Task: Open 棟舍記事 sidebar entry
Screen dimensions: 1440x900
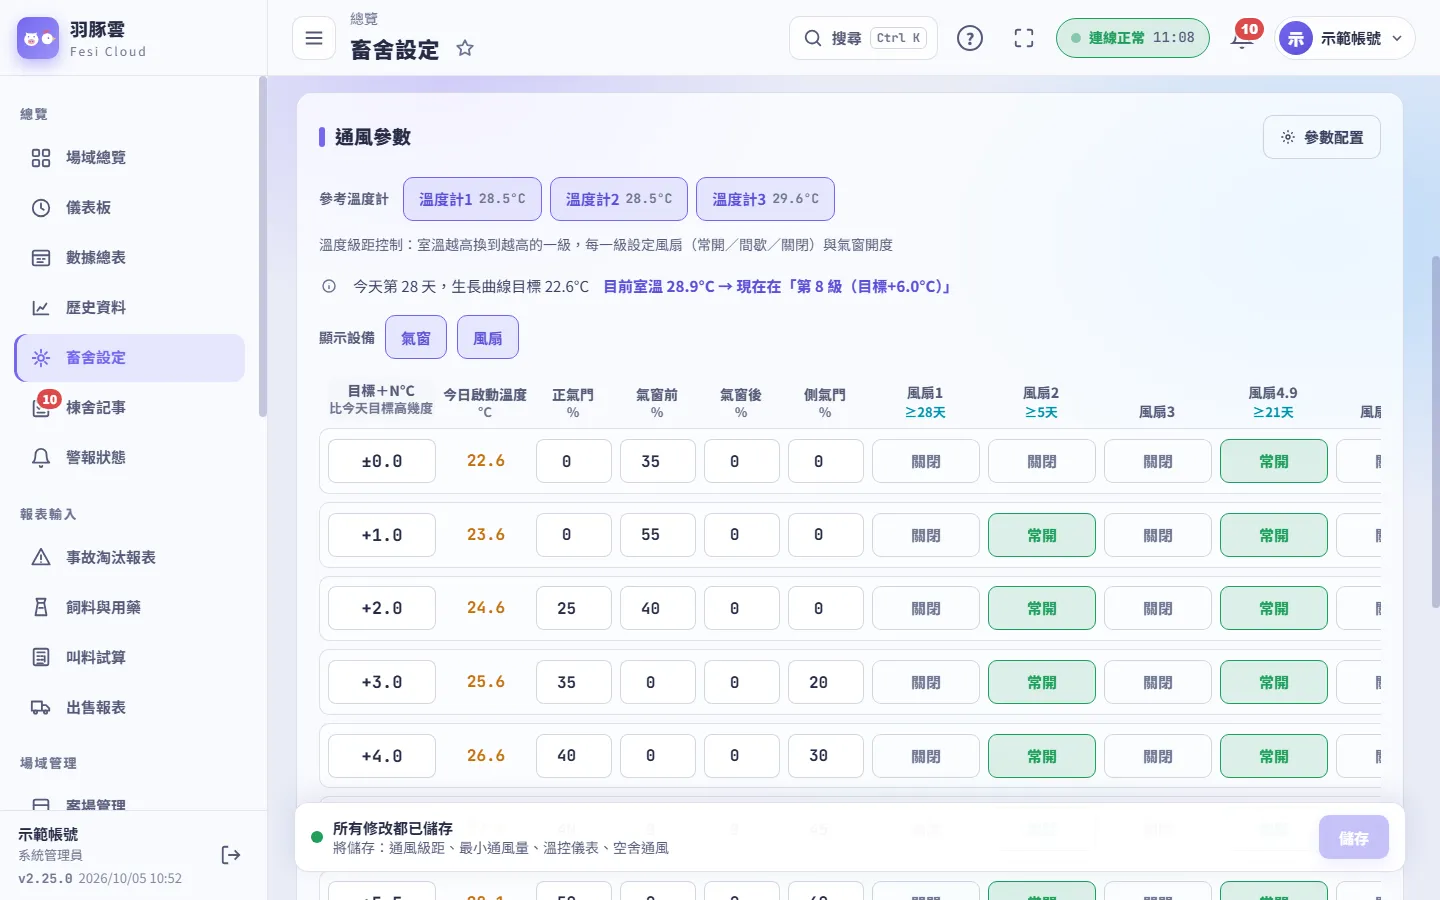Action: point(130,408)
